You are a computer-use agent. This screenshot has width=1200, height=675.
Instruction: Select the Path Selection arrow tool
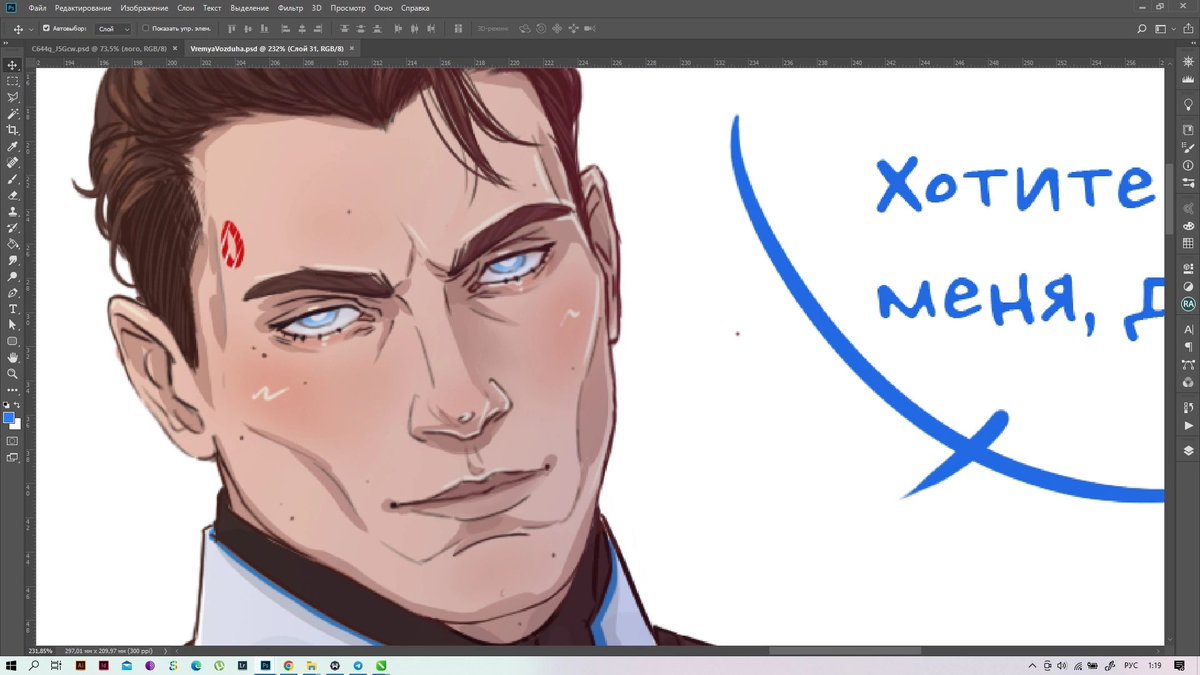click(x=13, y=325)
